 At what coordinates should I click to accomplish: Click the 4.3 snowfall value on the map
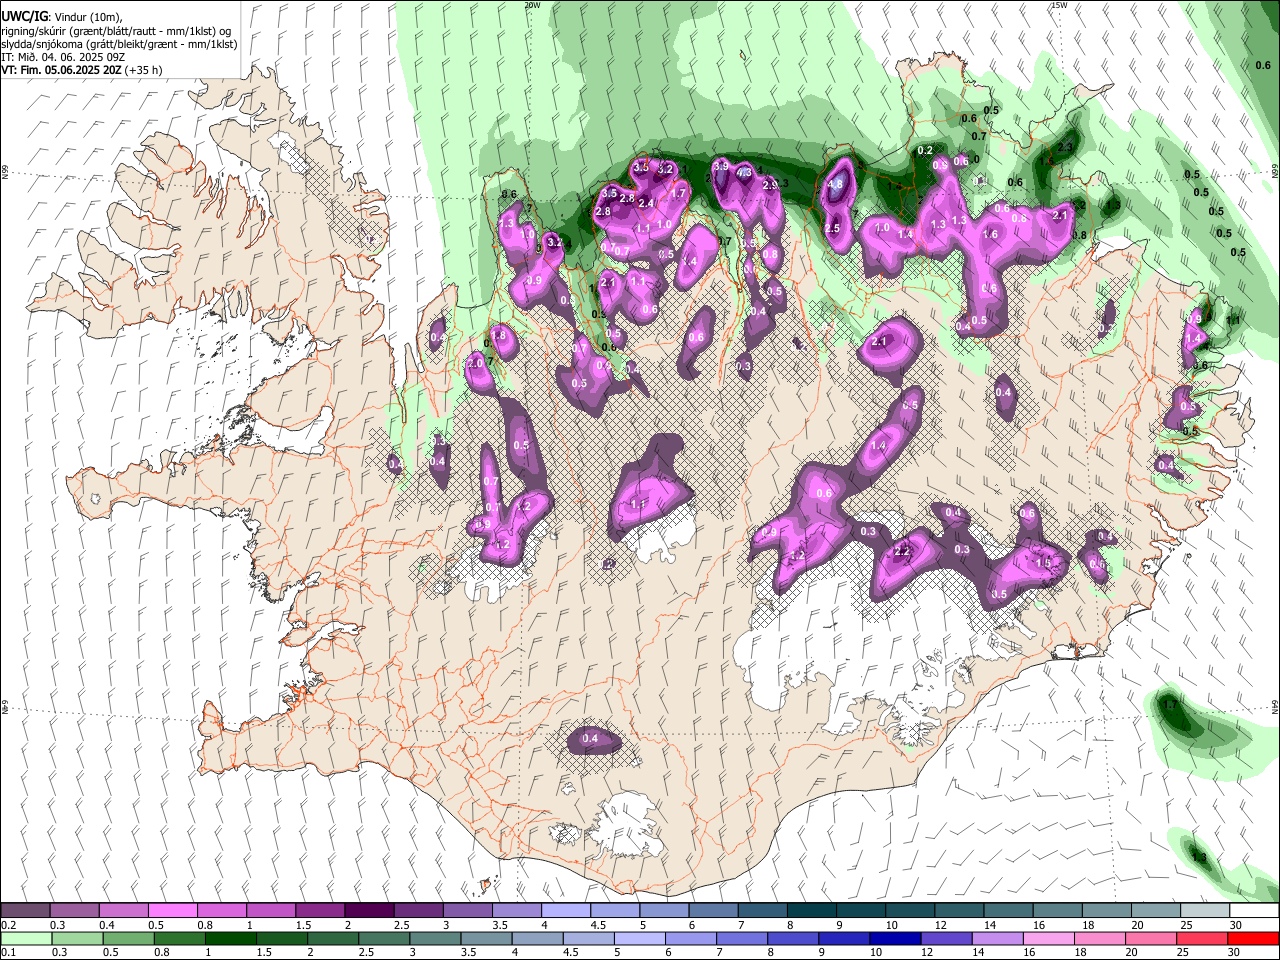744,173
